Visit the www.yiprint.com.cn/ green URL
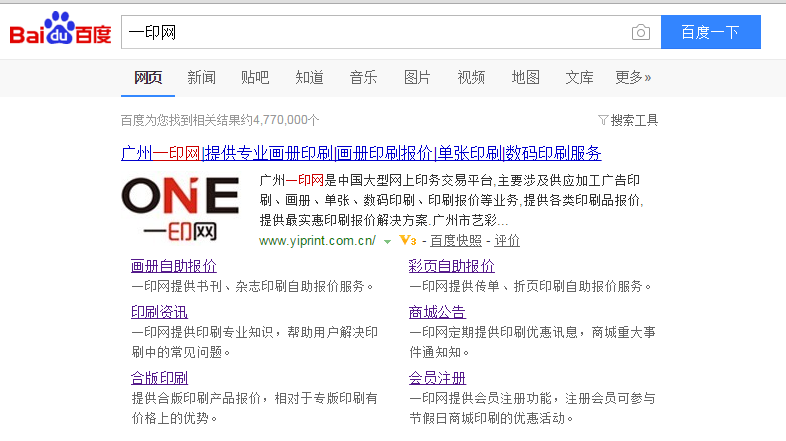The height and width of the screenshot is (441, 786). (317, 241)
